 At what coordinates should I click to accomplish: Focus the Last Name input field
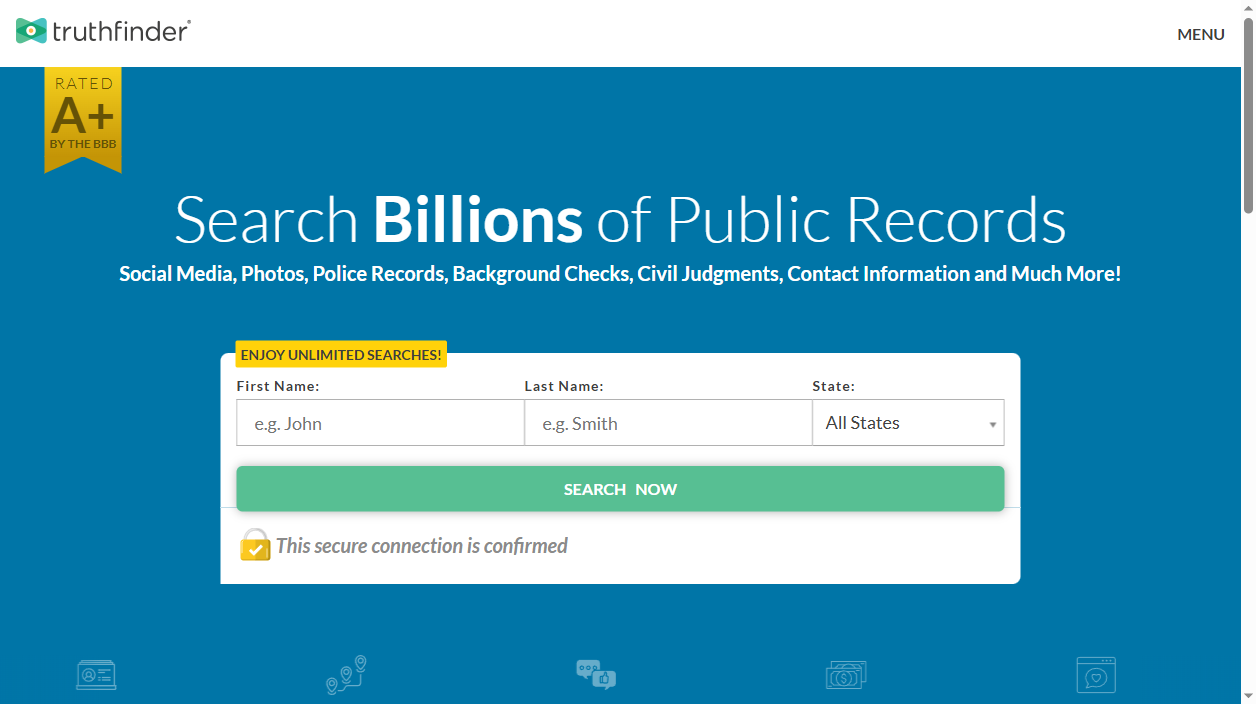click(668, 423)
